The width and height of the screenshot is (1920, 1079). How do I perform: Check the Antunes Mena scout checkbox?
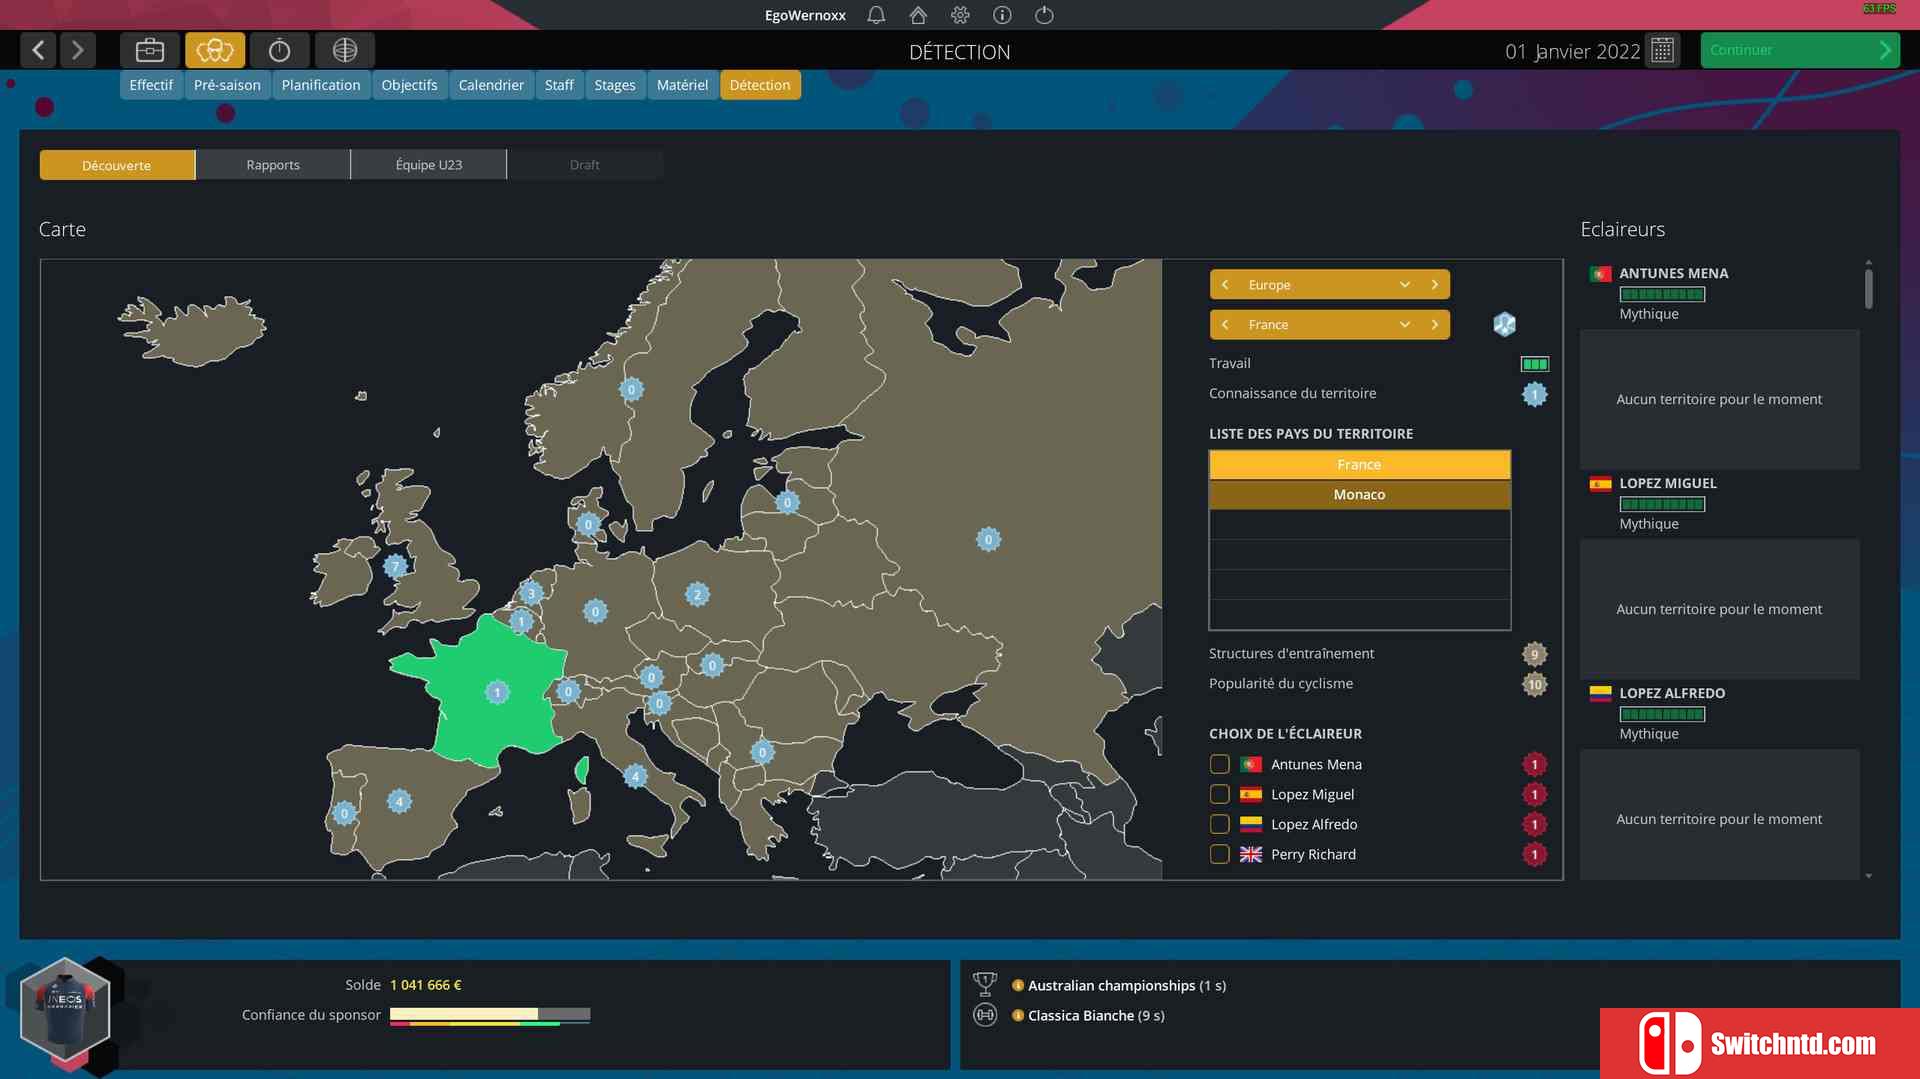1219,764
